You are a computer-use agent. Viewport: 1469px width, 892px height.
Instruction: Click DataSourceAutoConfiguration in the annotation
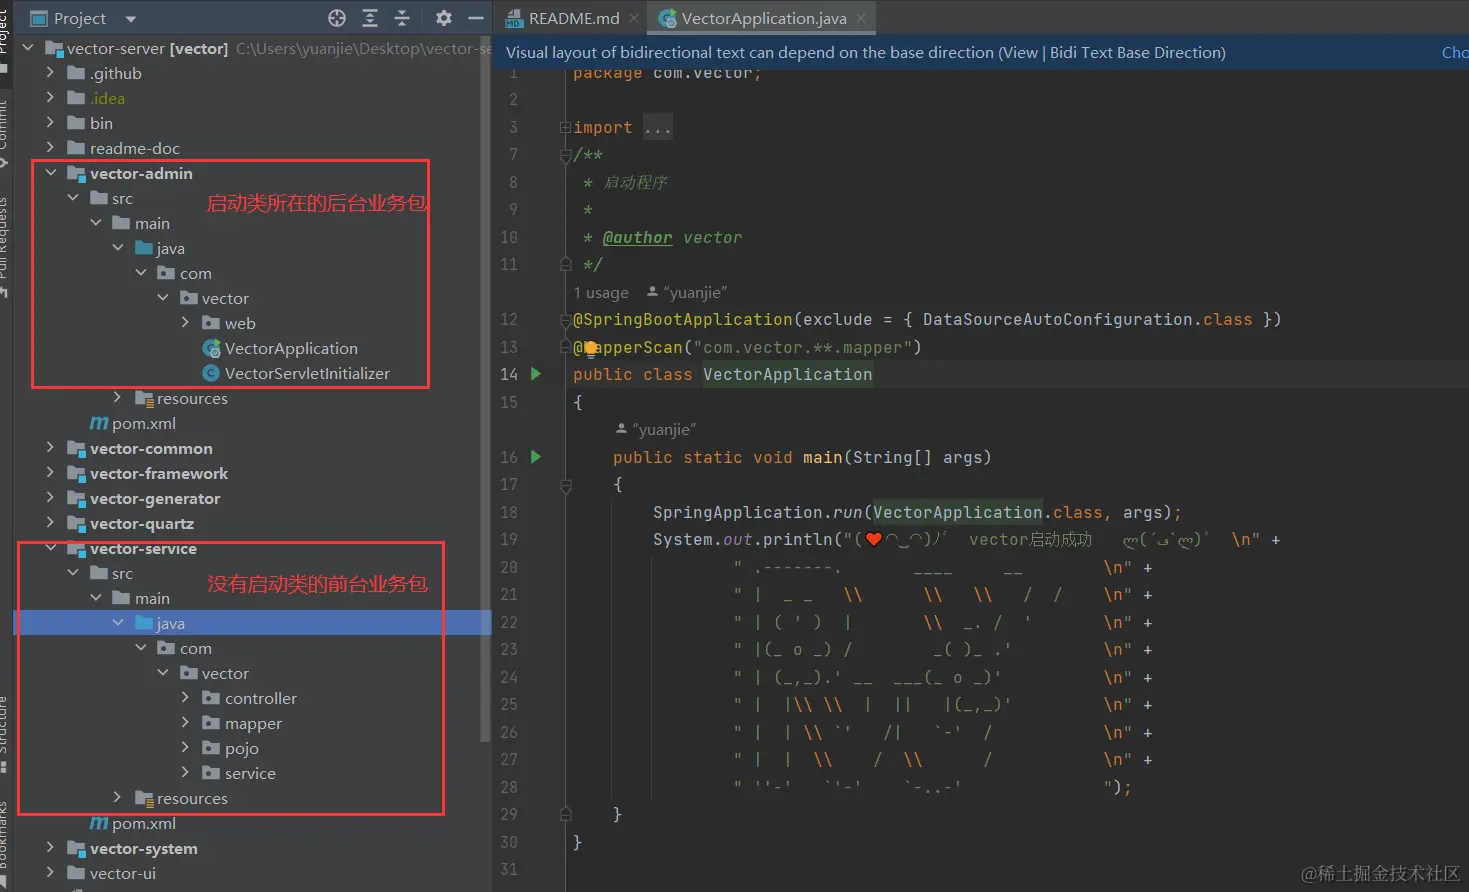point(1057,320)
